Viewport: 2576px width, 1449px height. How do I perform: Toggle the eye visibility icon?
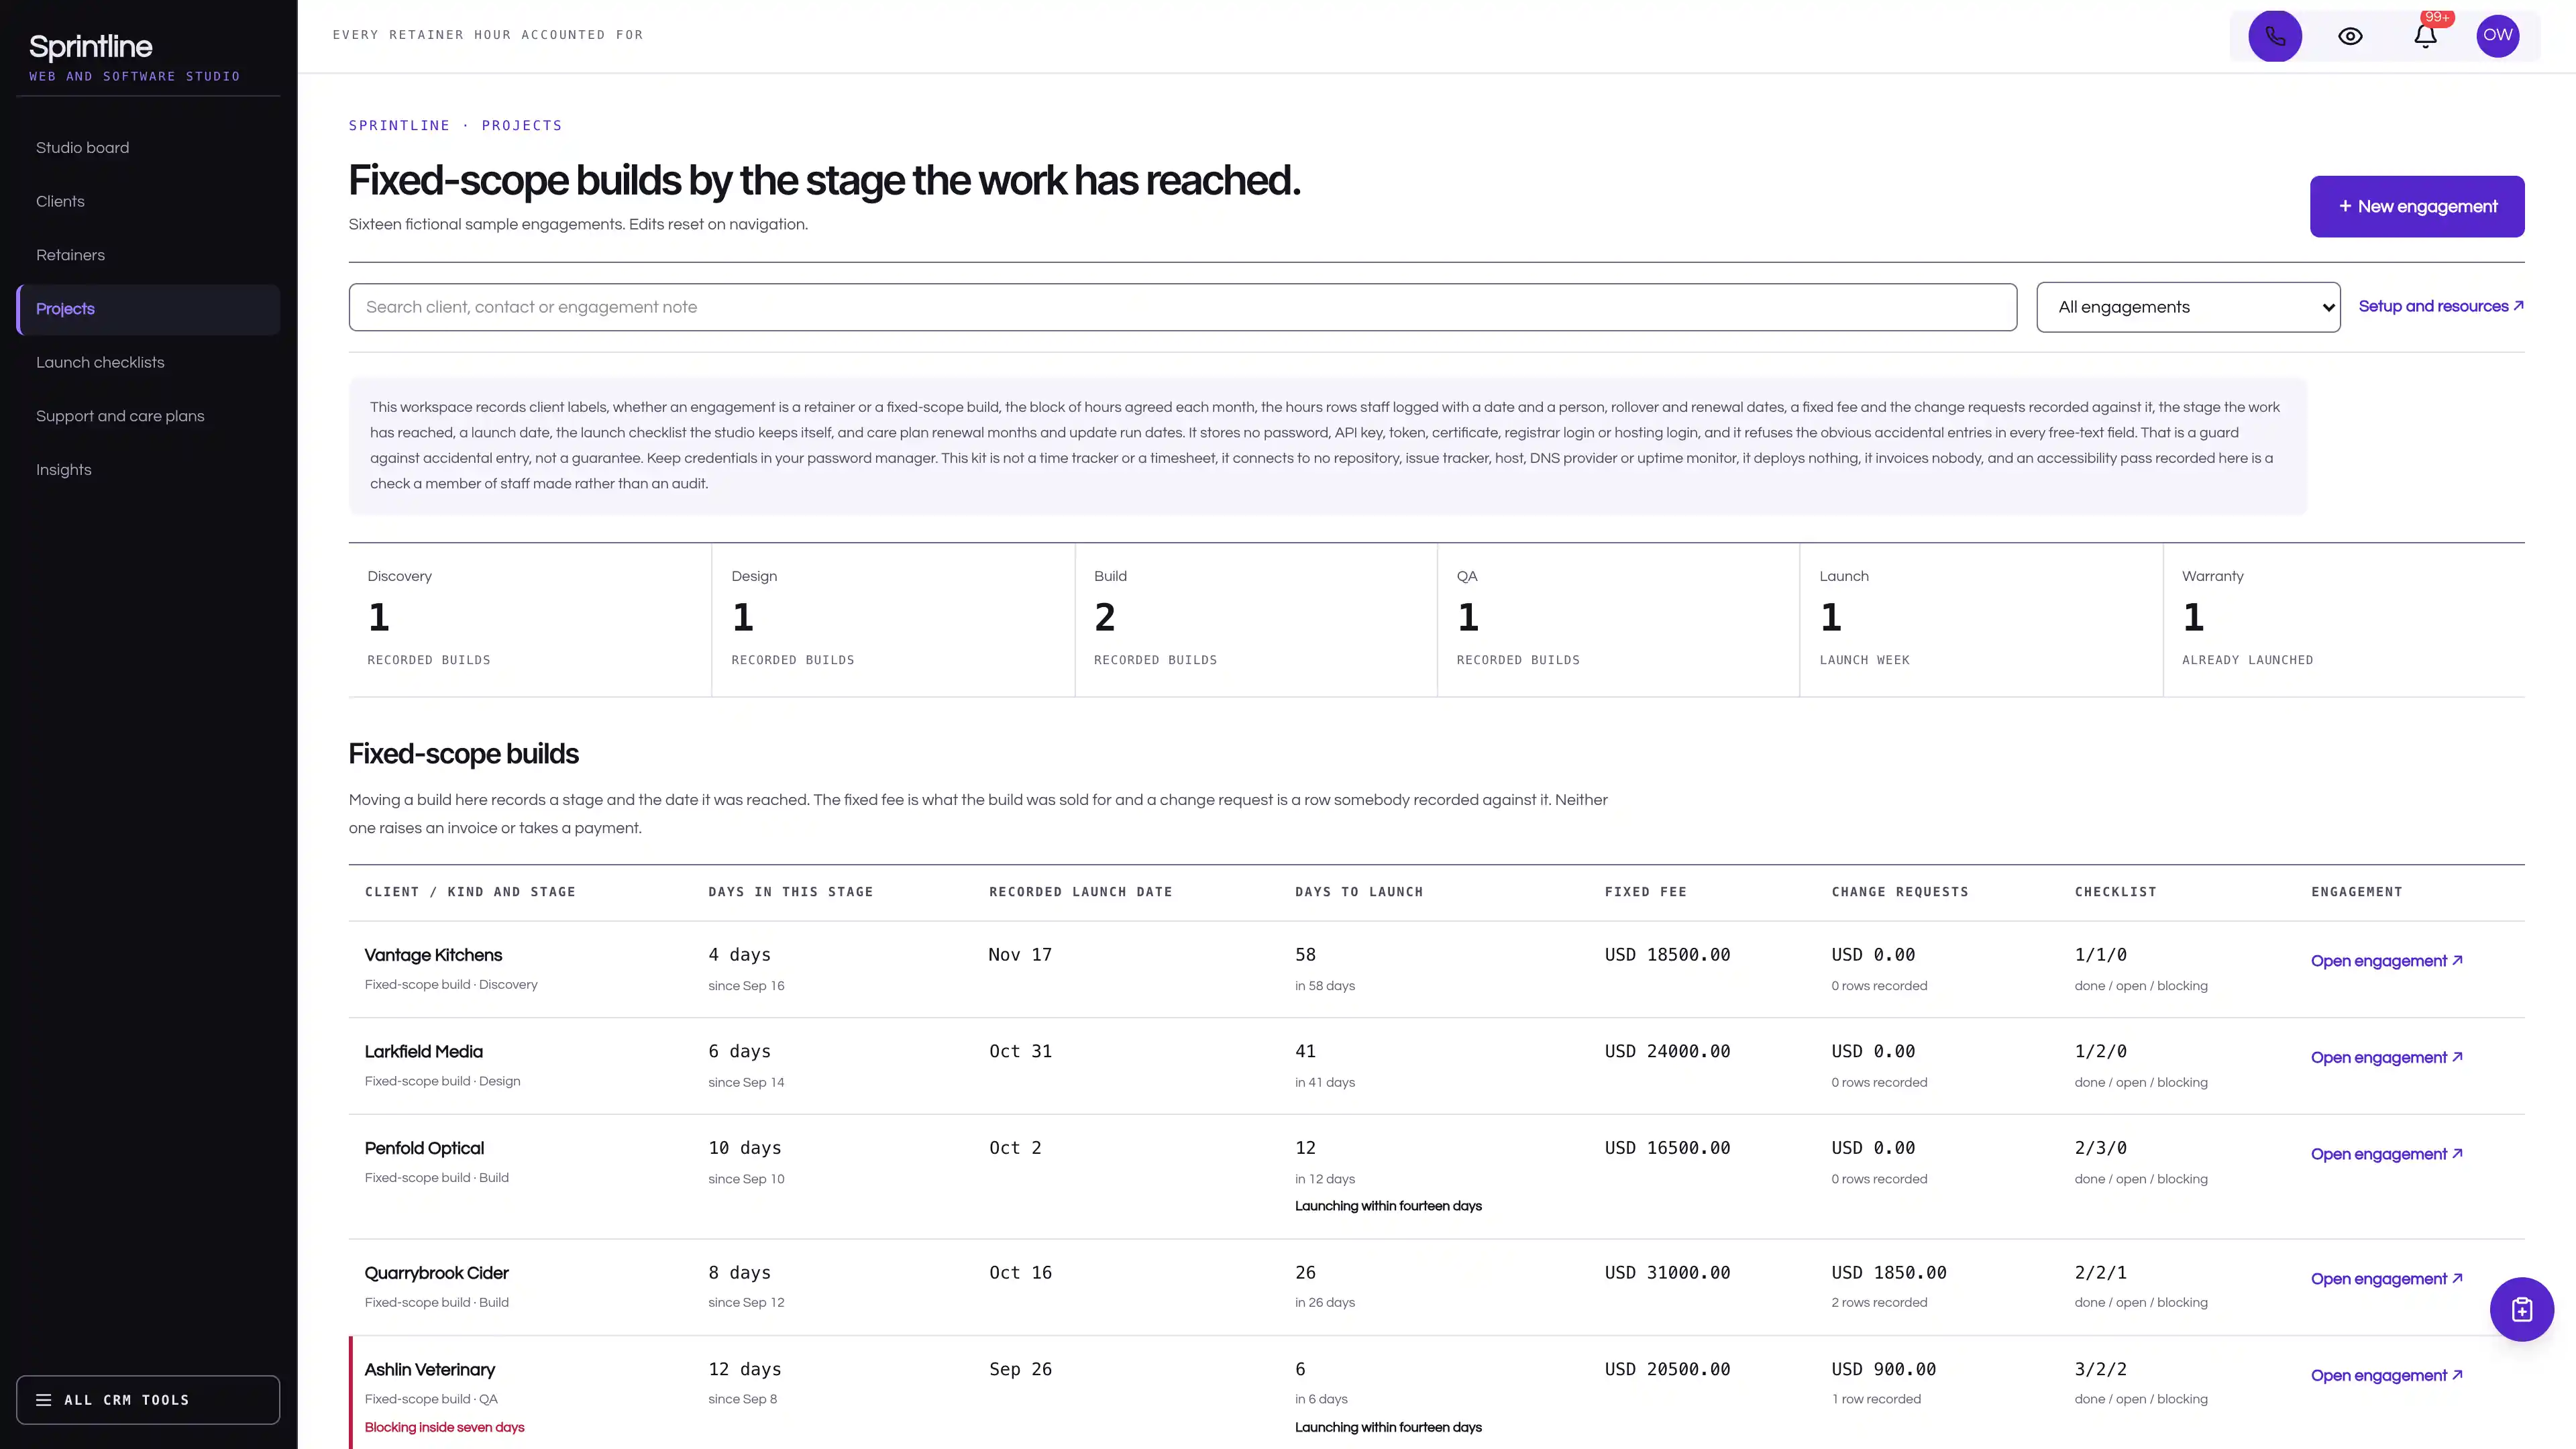2350,36
